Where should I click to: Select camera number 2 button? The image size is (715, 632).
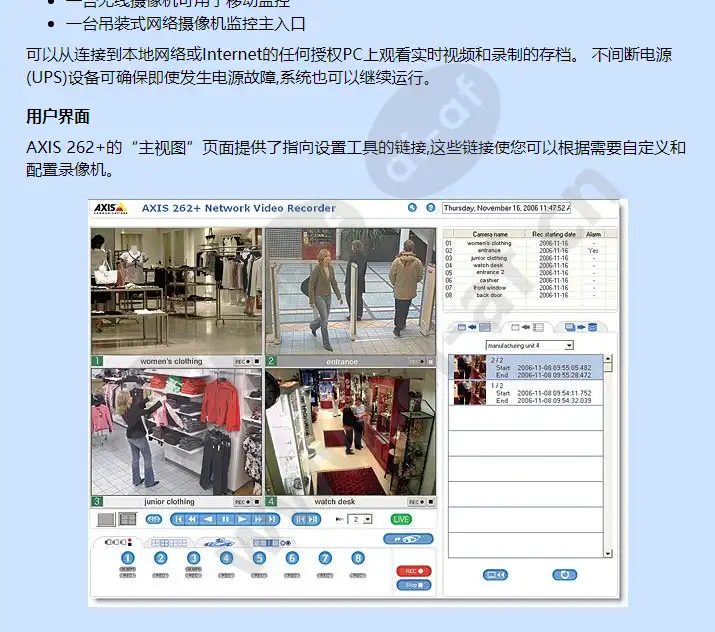click(x=161, y=558)
